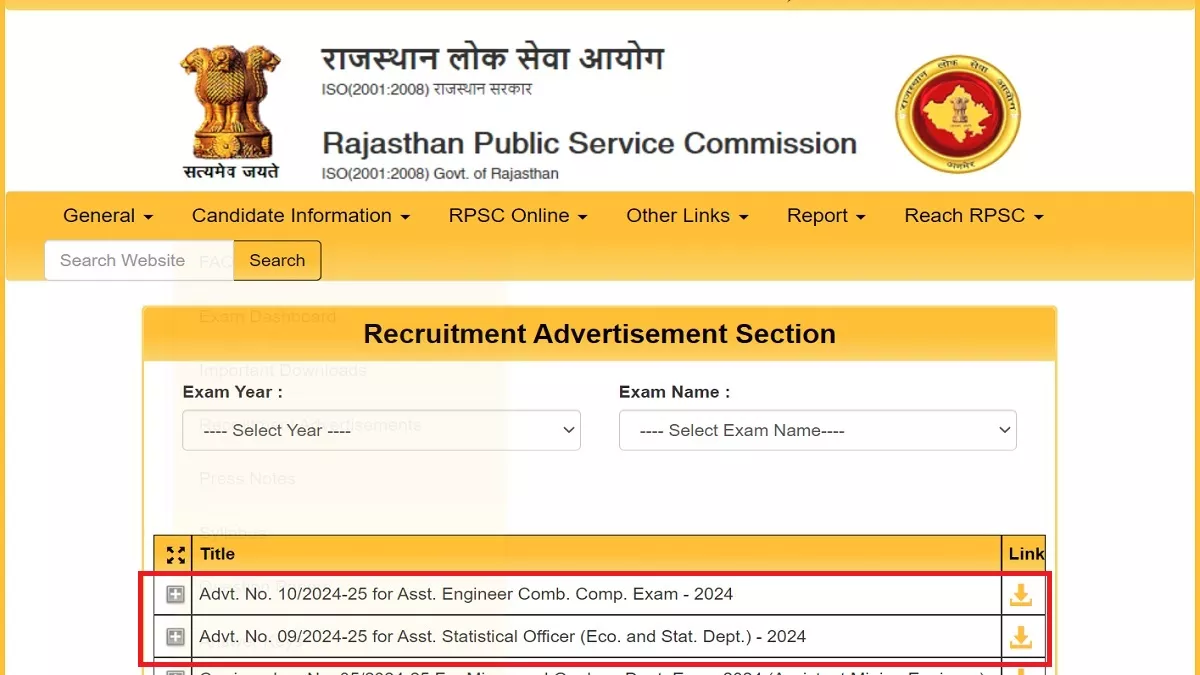Open the Select Exam Name dropdown
Image resolution: width=1200 pixels, height=675 pixels.
tap(818, 430)
